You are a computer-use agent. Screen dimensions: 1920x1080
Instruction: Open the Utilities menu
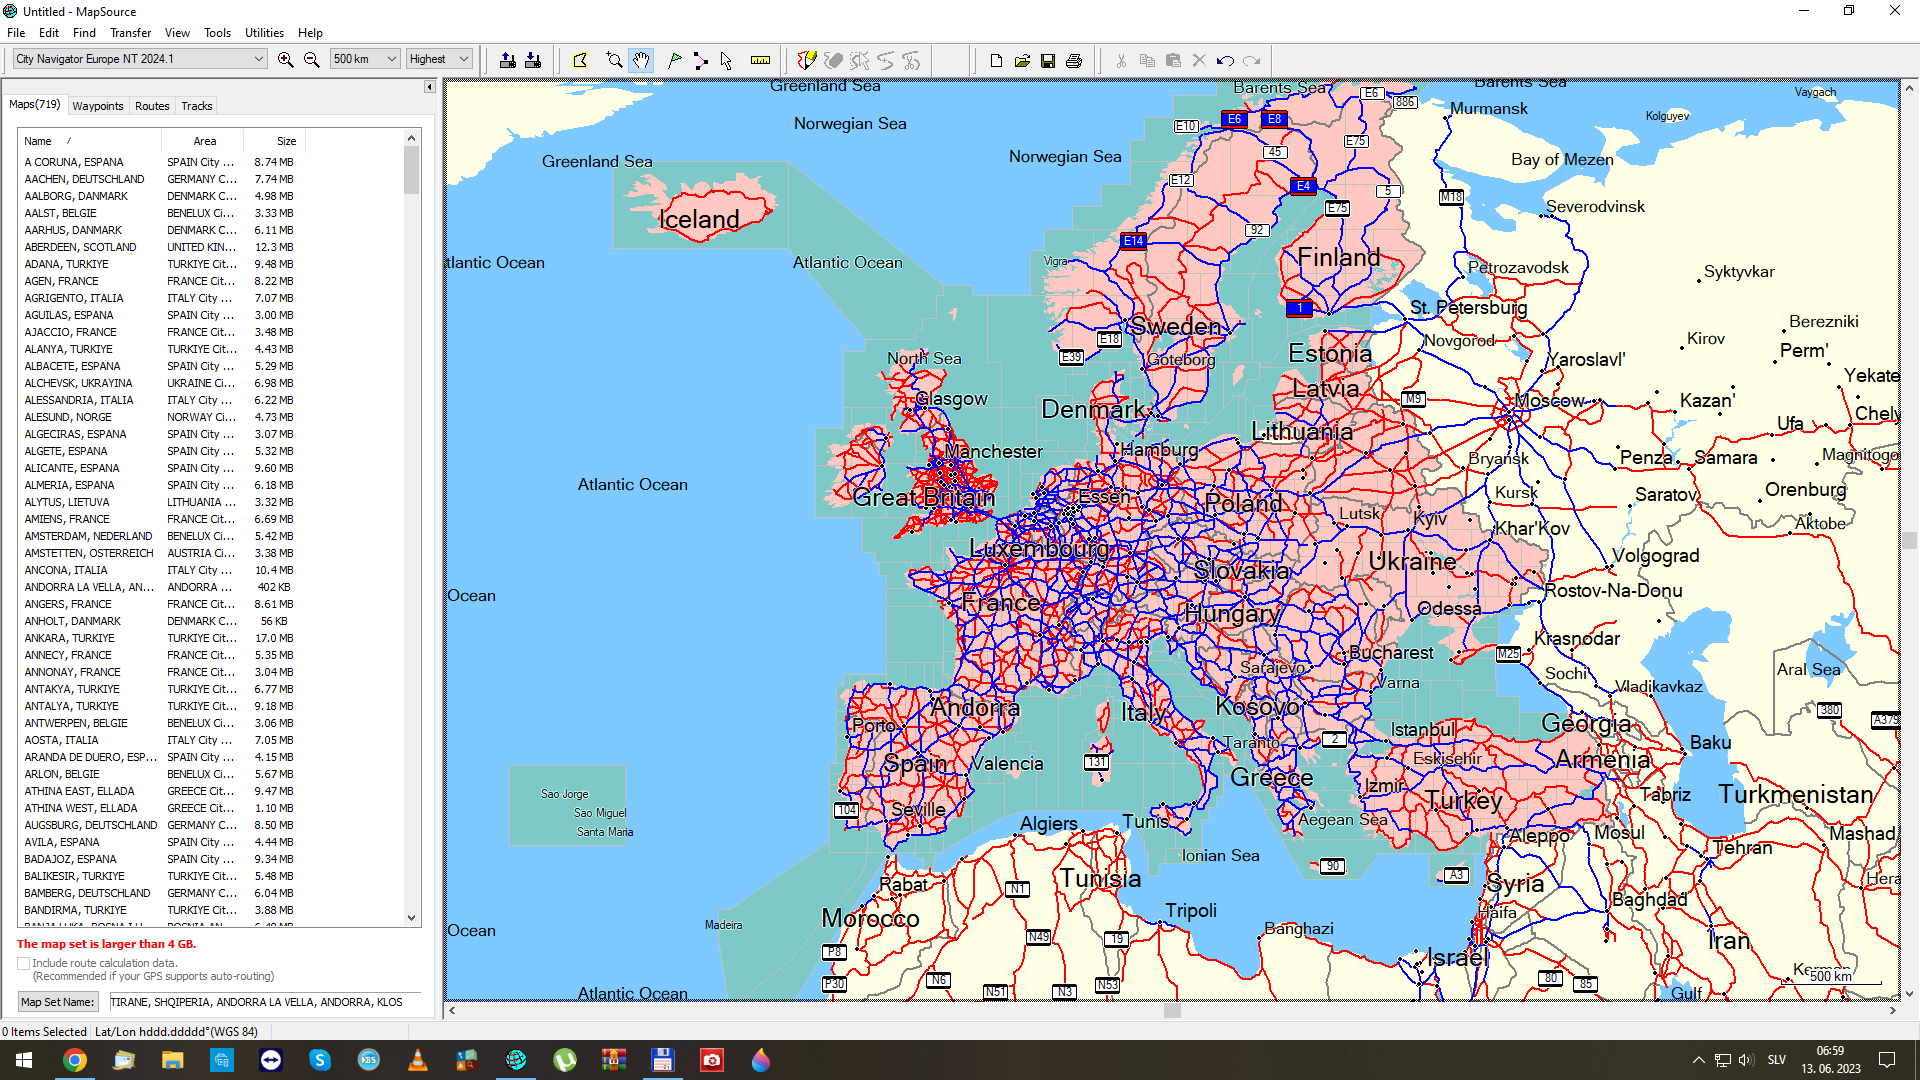tap(264, 33)
